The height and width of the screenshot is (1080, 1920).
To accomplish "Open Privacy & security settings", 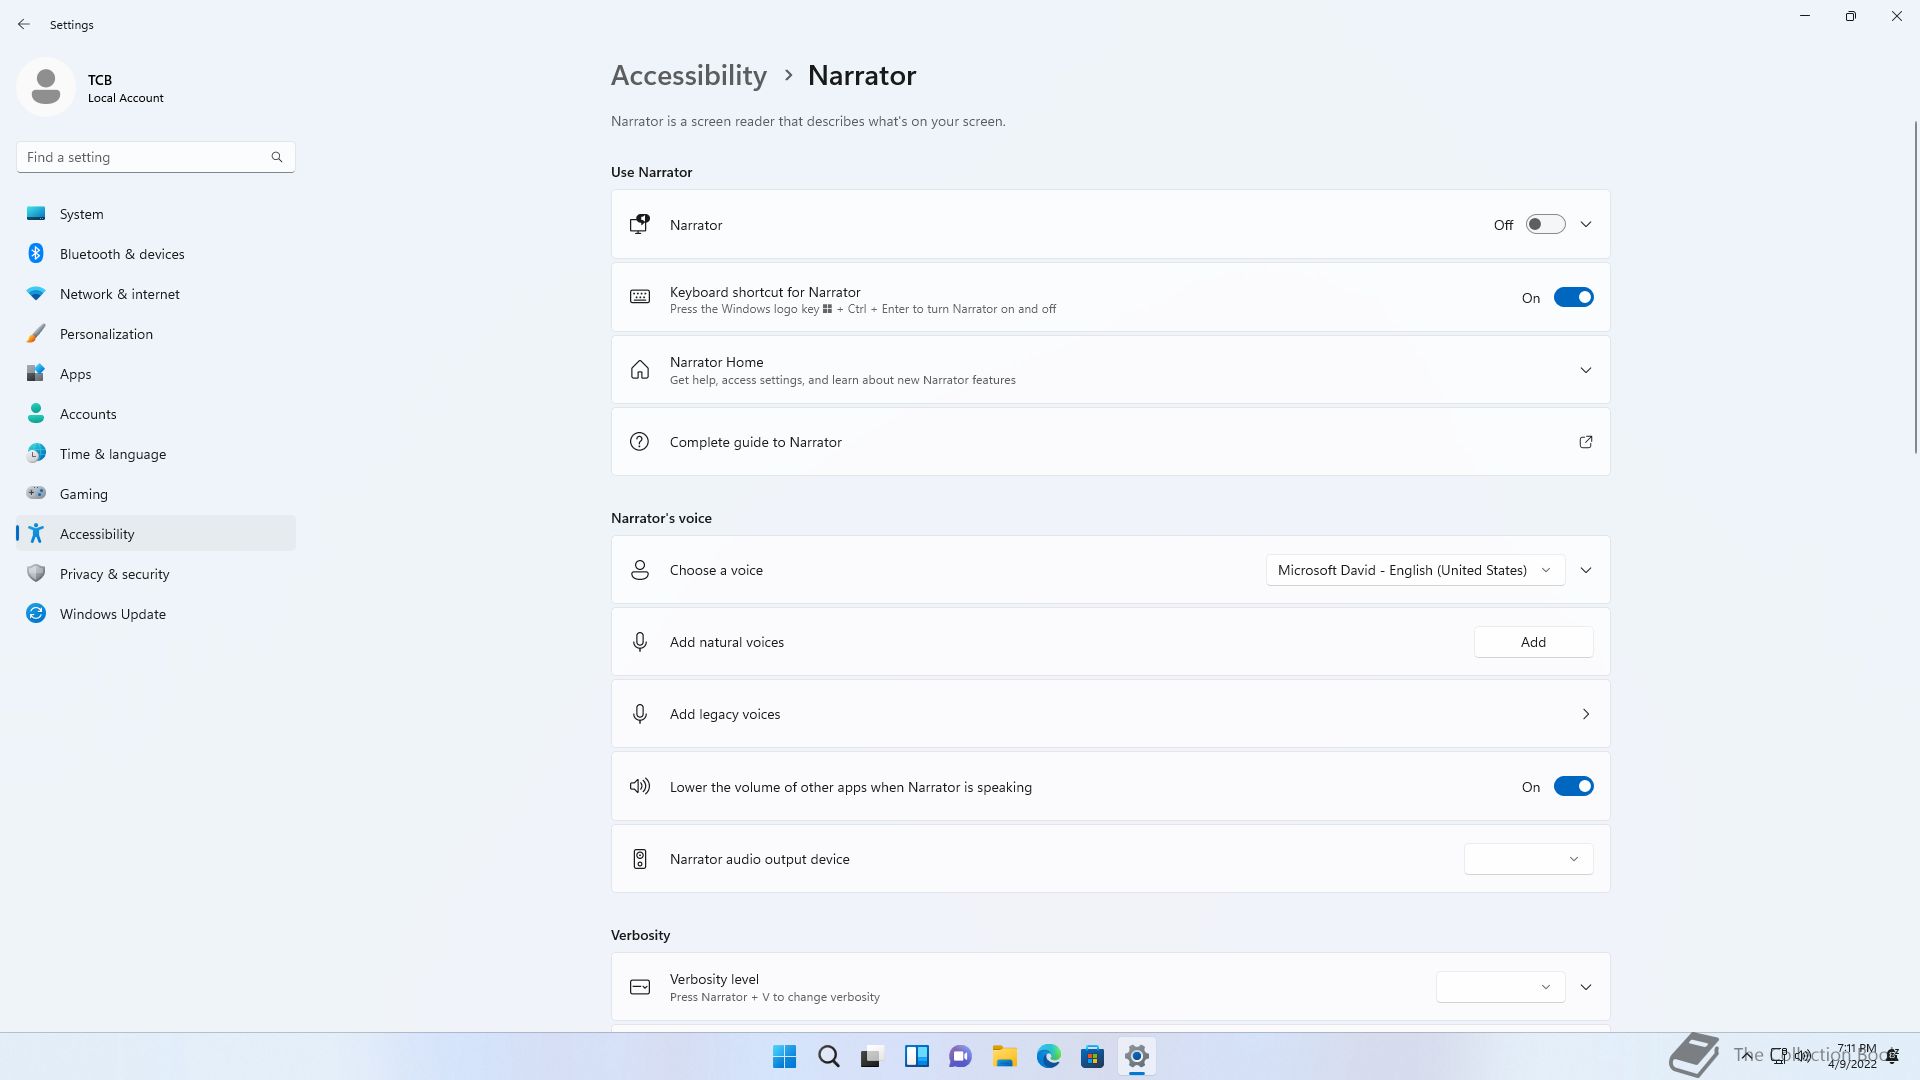I will coord(156,574).
